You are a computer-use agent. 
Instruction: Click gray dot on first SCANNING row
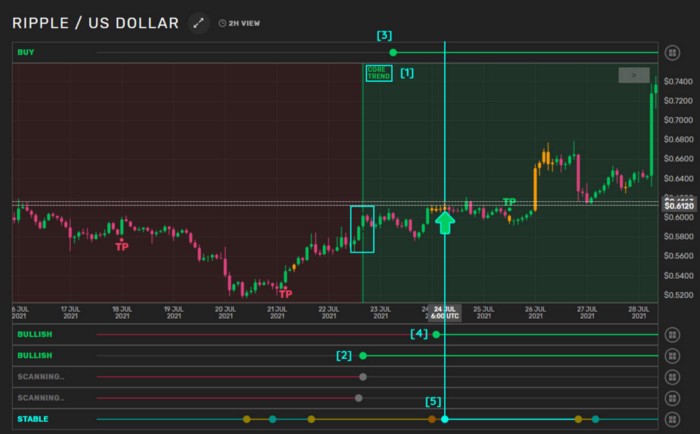[x=363, y=377]
